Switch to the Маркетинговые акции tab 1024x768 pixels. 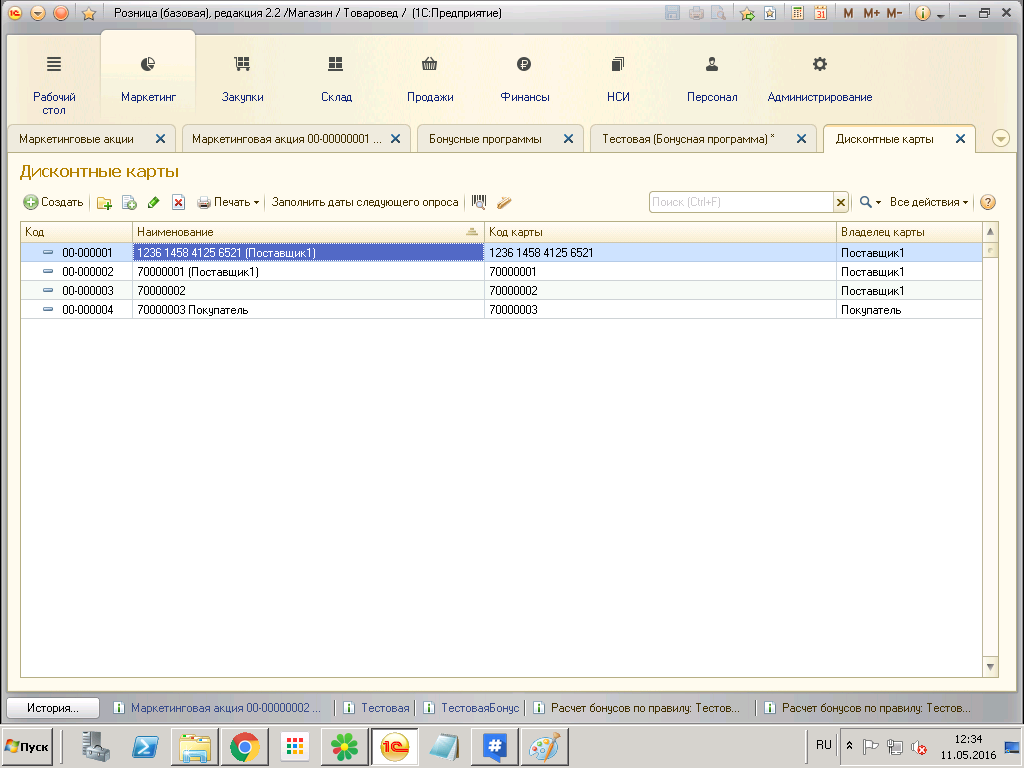pos(76,139)
